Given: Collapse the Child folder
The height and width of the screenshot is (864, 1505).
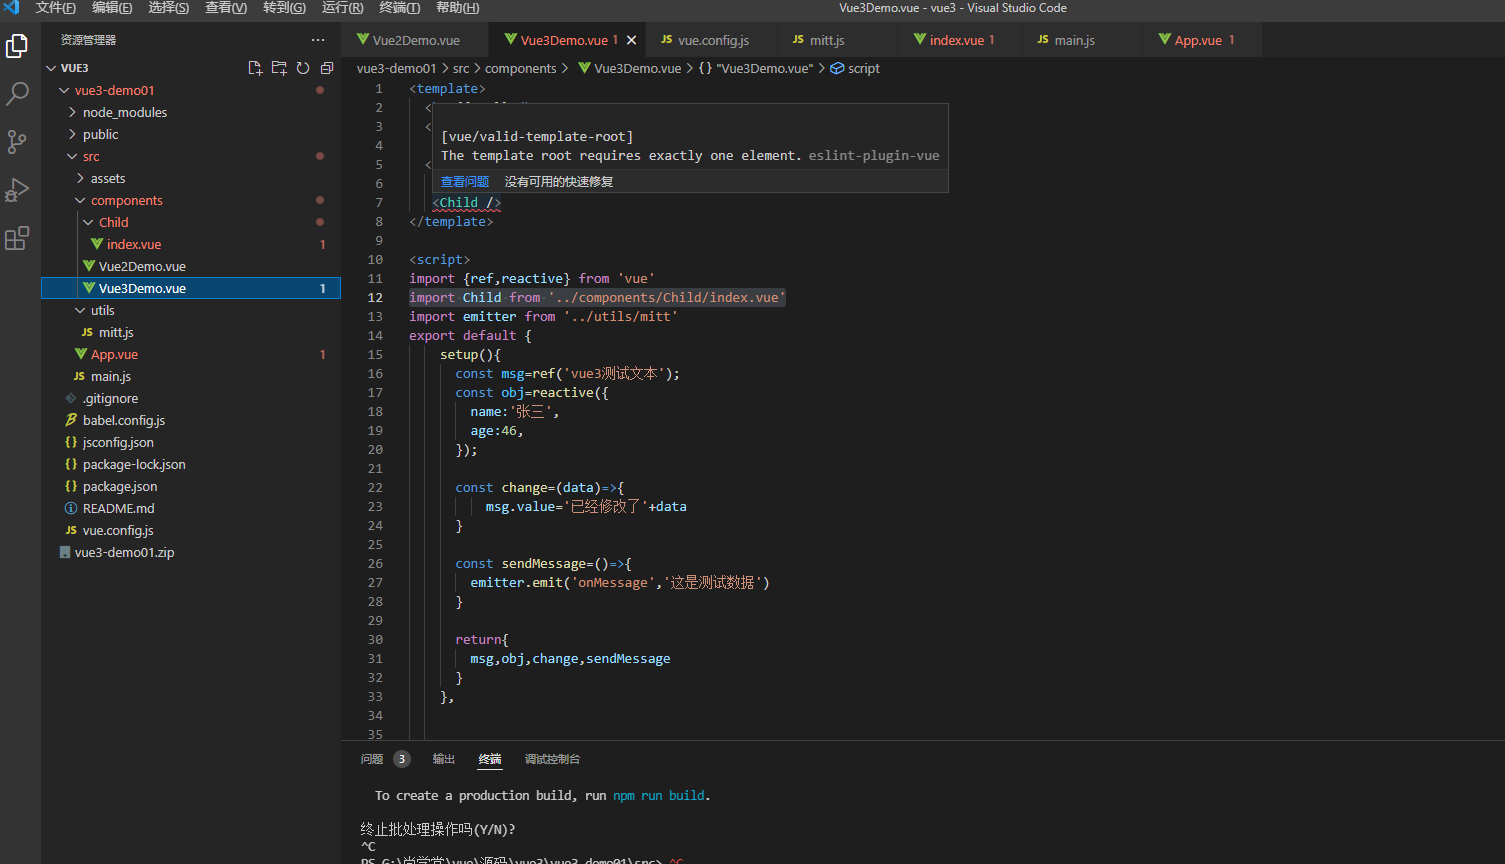Looking at the screenshot, I should 88,222.
